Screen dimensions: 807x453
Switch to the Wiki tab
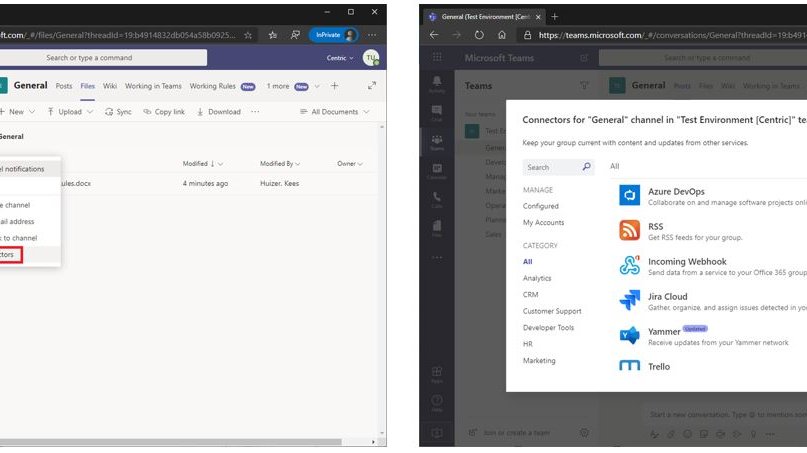[x=110, y=86]
